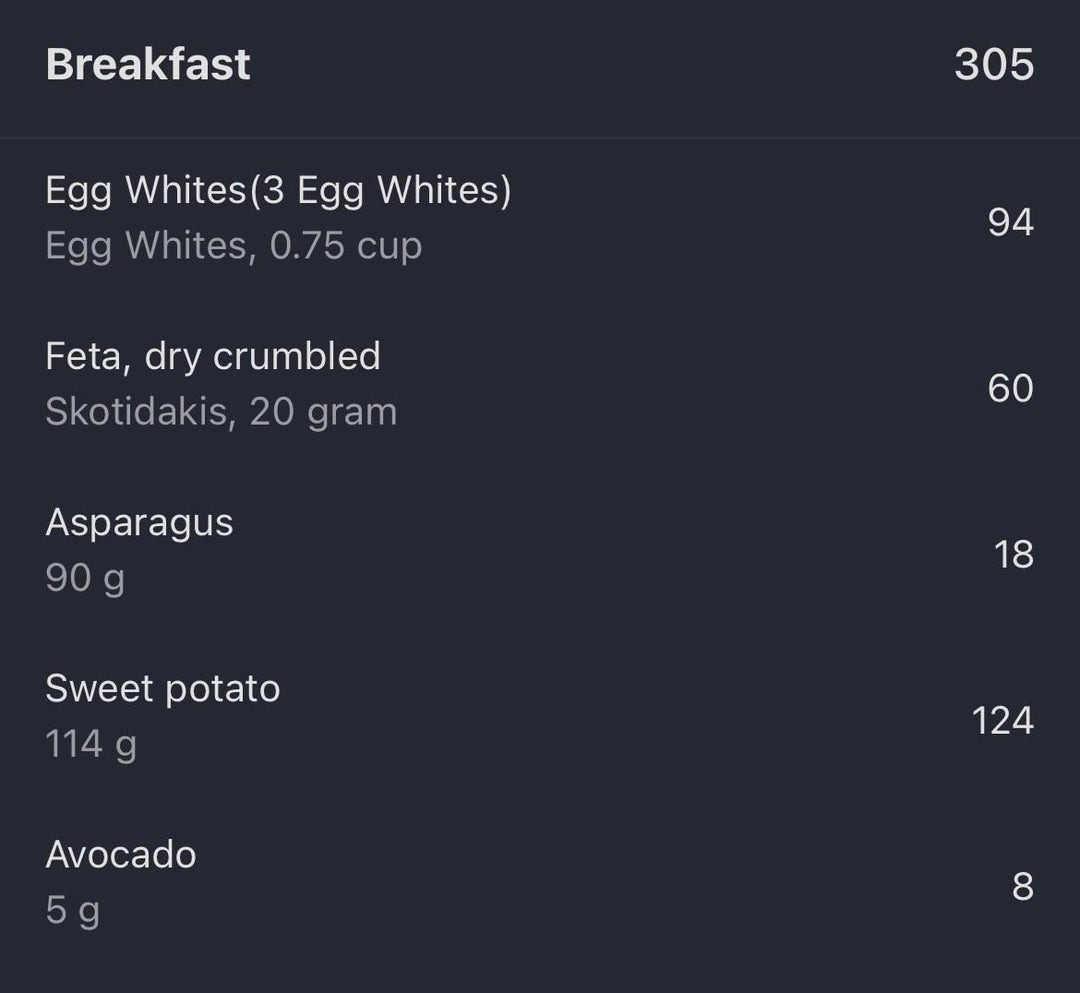This screenshot has height=993, width=1080.
Task: Tap the 18 calorie value
Action: (x=1013, y=554)
